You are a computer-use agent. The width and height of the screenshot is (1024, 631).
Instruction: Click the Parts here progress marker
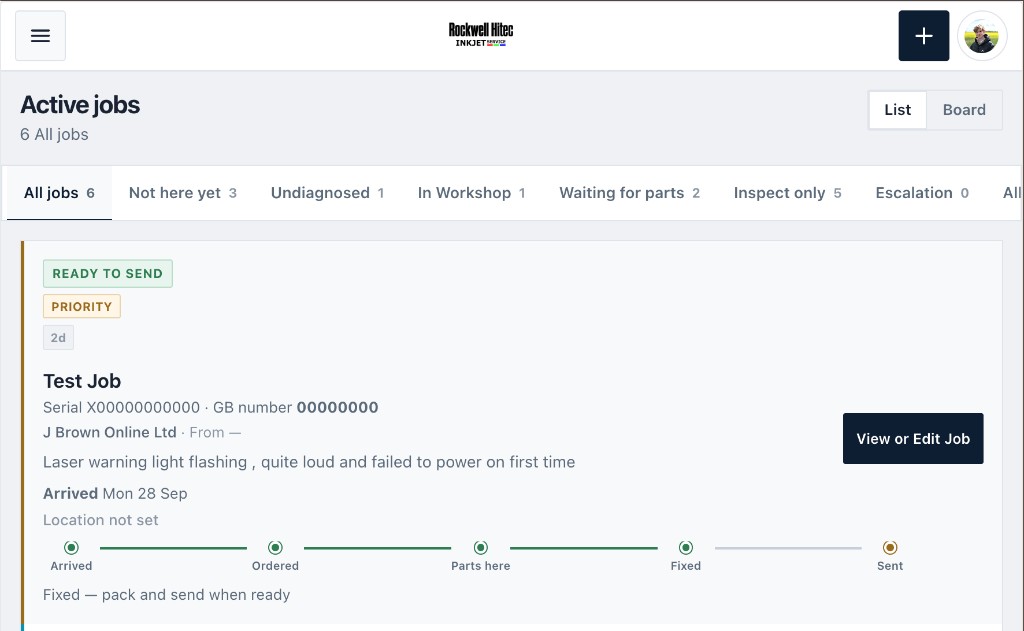coord(481,547)
